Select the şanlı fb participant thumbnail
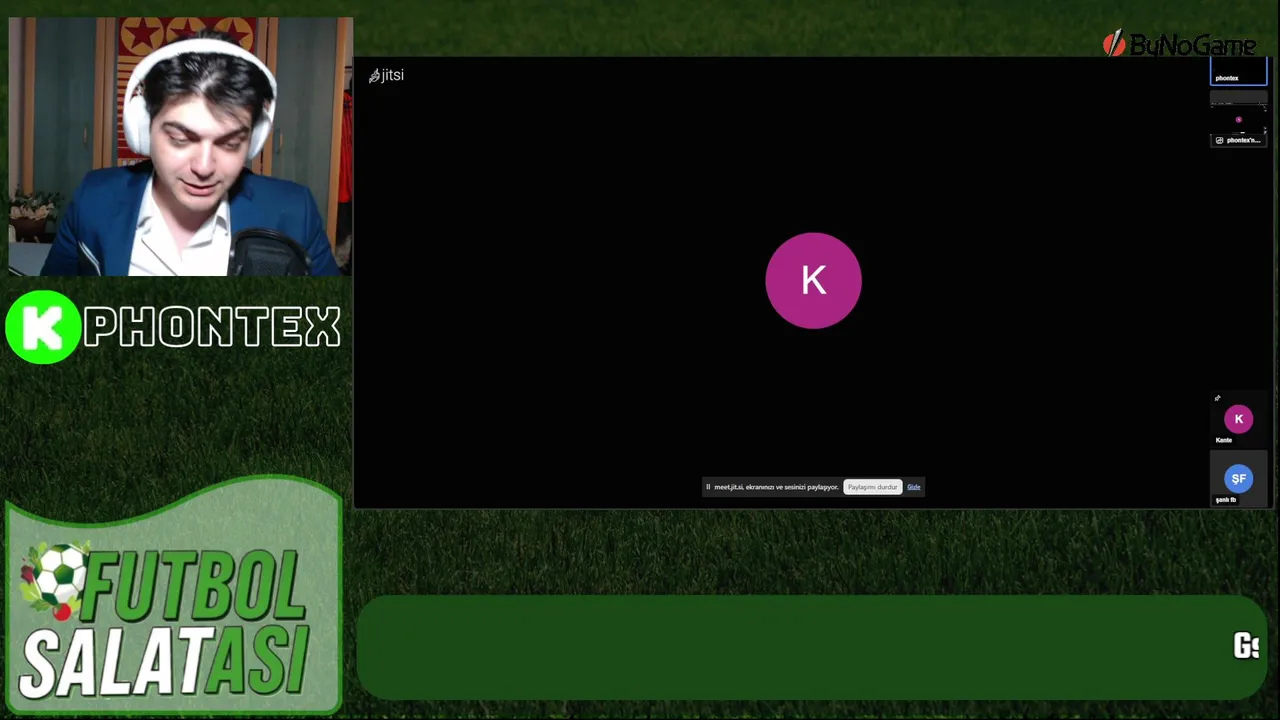1280x720 pixels. tap(1238, 480)
